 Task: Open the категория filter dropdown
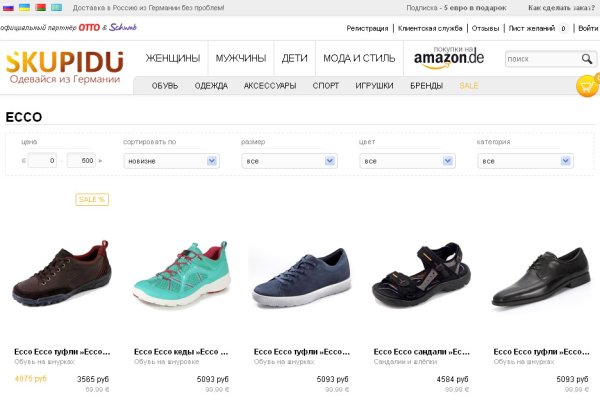tap(525, 160)
